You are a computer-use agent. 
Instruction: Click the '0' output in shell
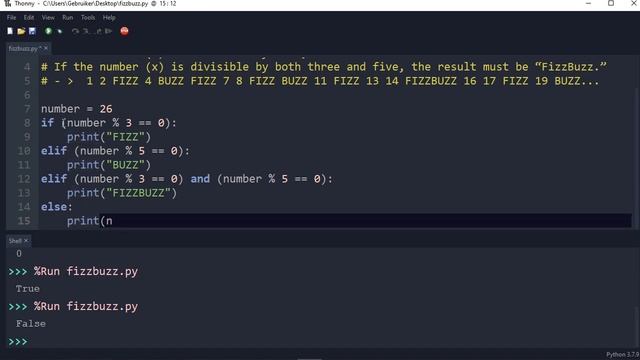click(19, 253)
